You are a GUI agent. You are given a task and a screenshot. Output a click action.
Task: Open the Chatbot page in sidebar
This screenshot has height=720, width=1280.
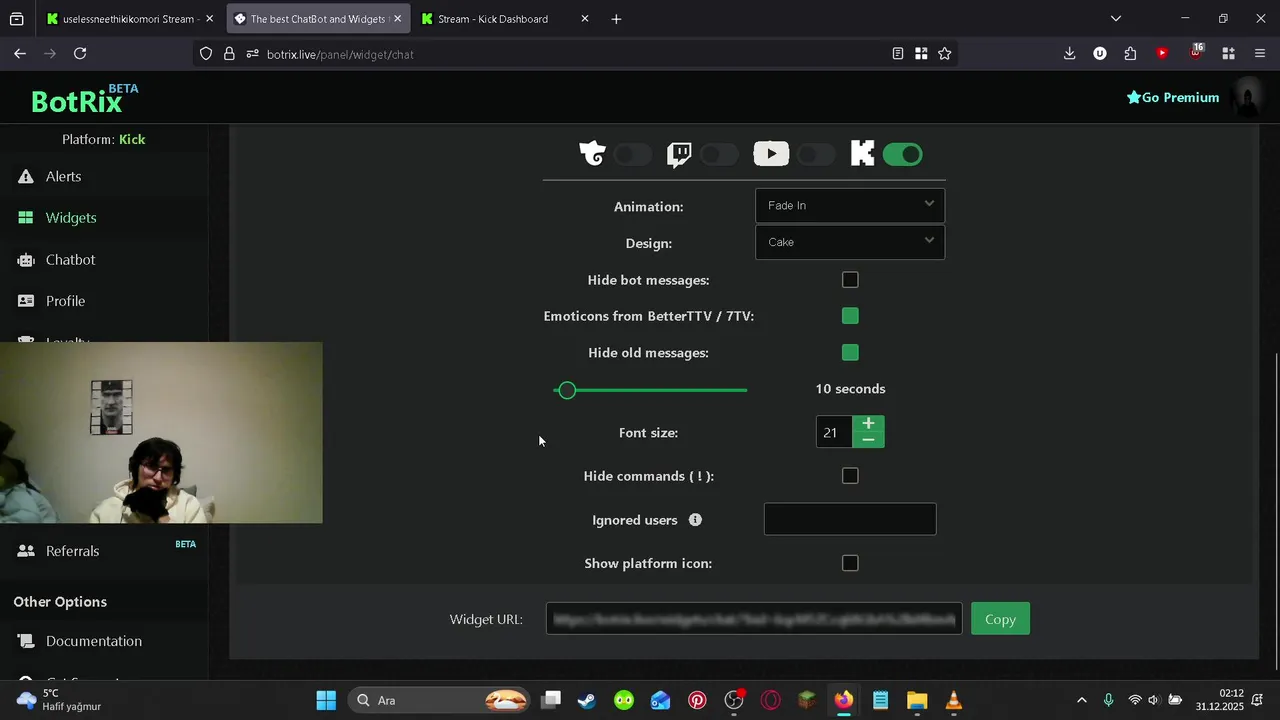[70, 260]
